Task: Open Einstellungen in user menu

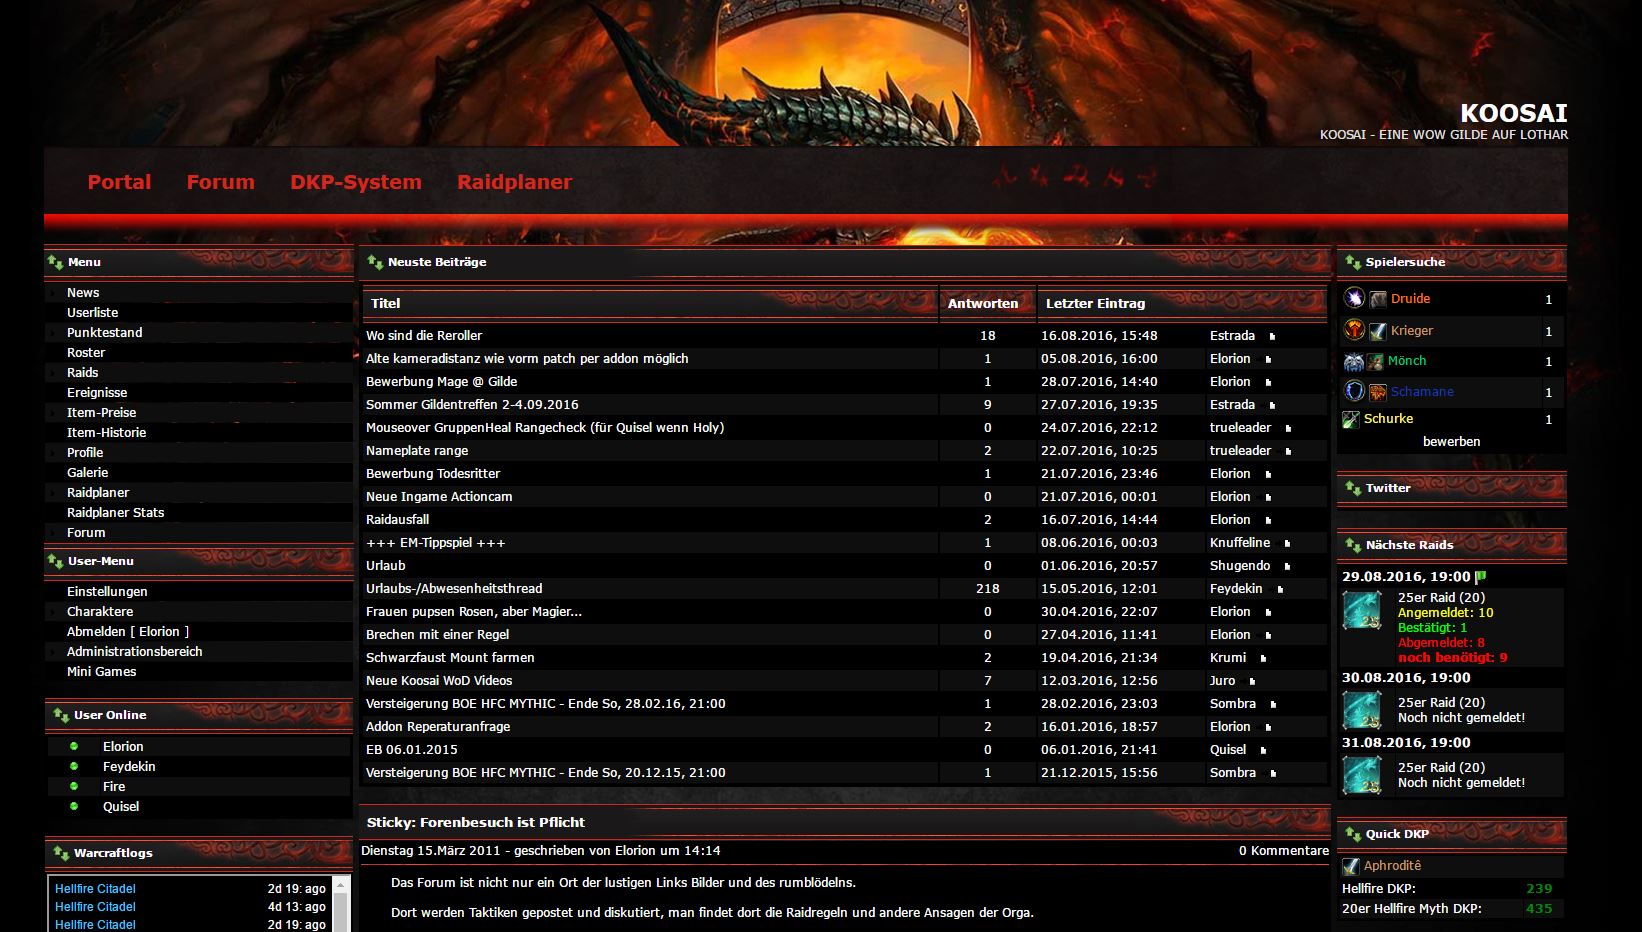Action: click(x=107, y=592)
